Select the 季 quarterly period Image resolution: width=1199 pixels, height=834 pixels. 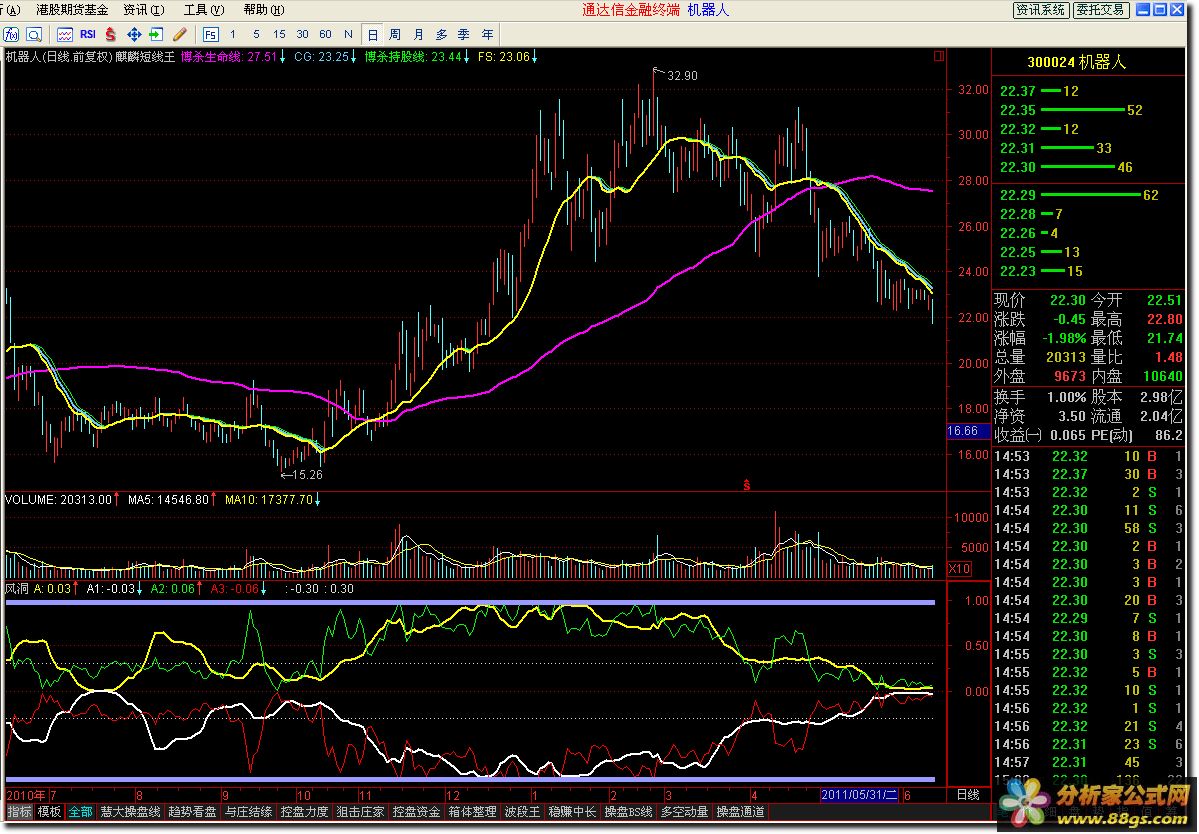pos(463,34)
